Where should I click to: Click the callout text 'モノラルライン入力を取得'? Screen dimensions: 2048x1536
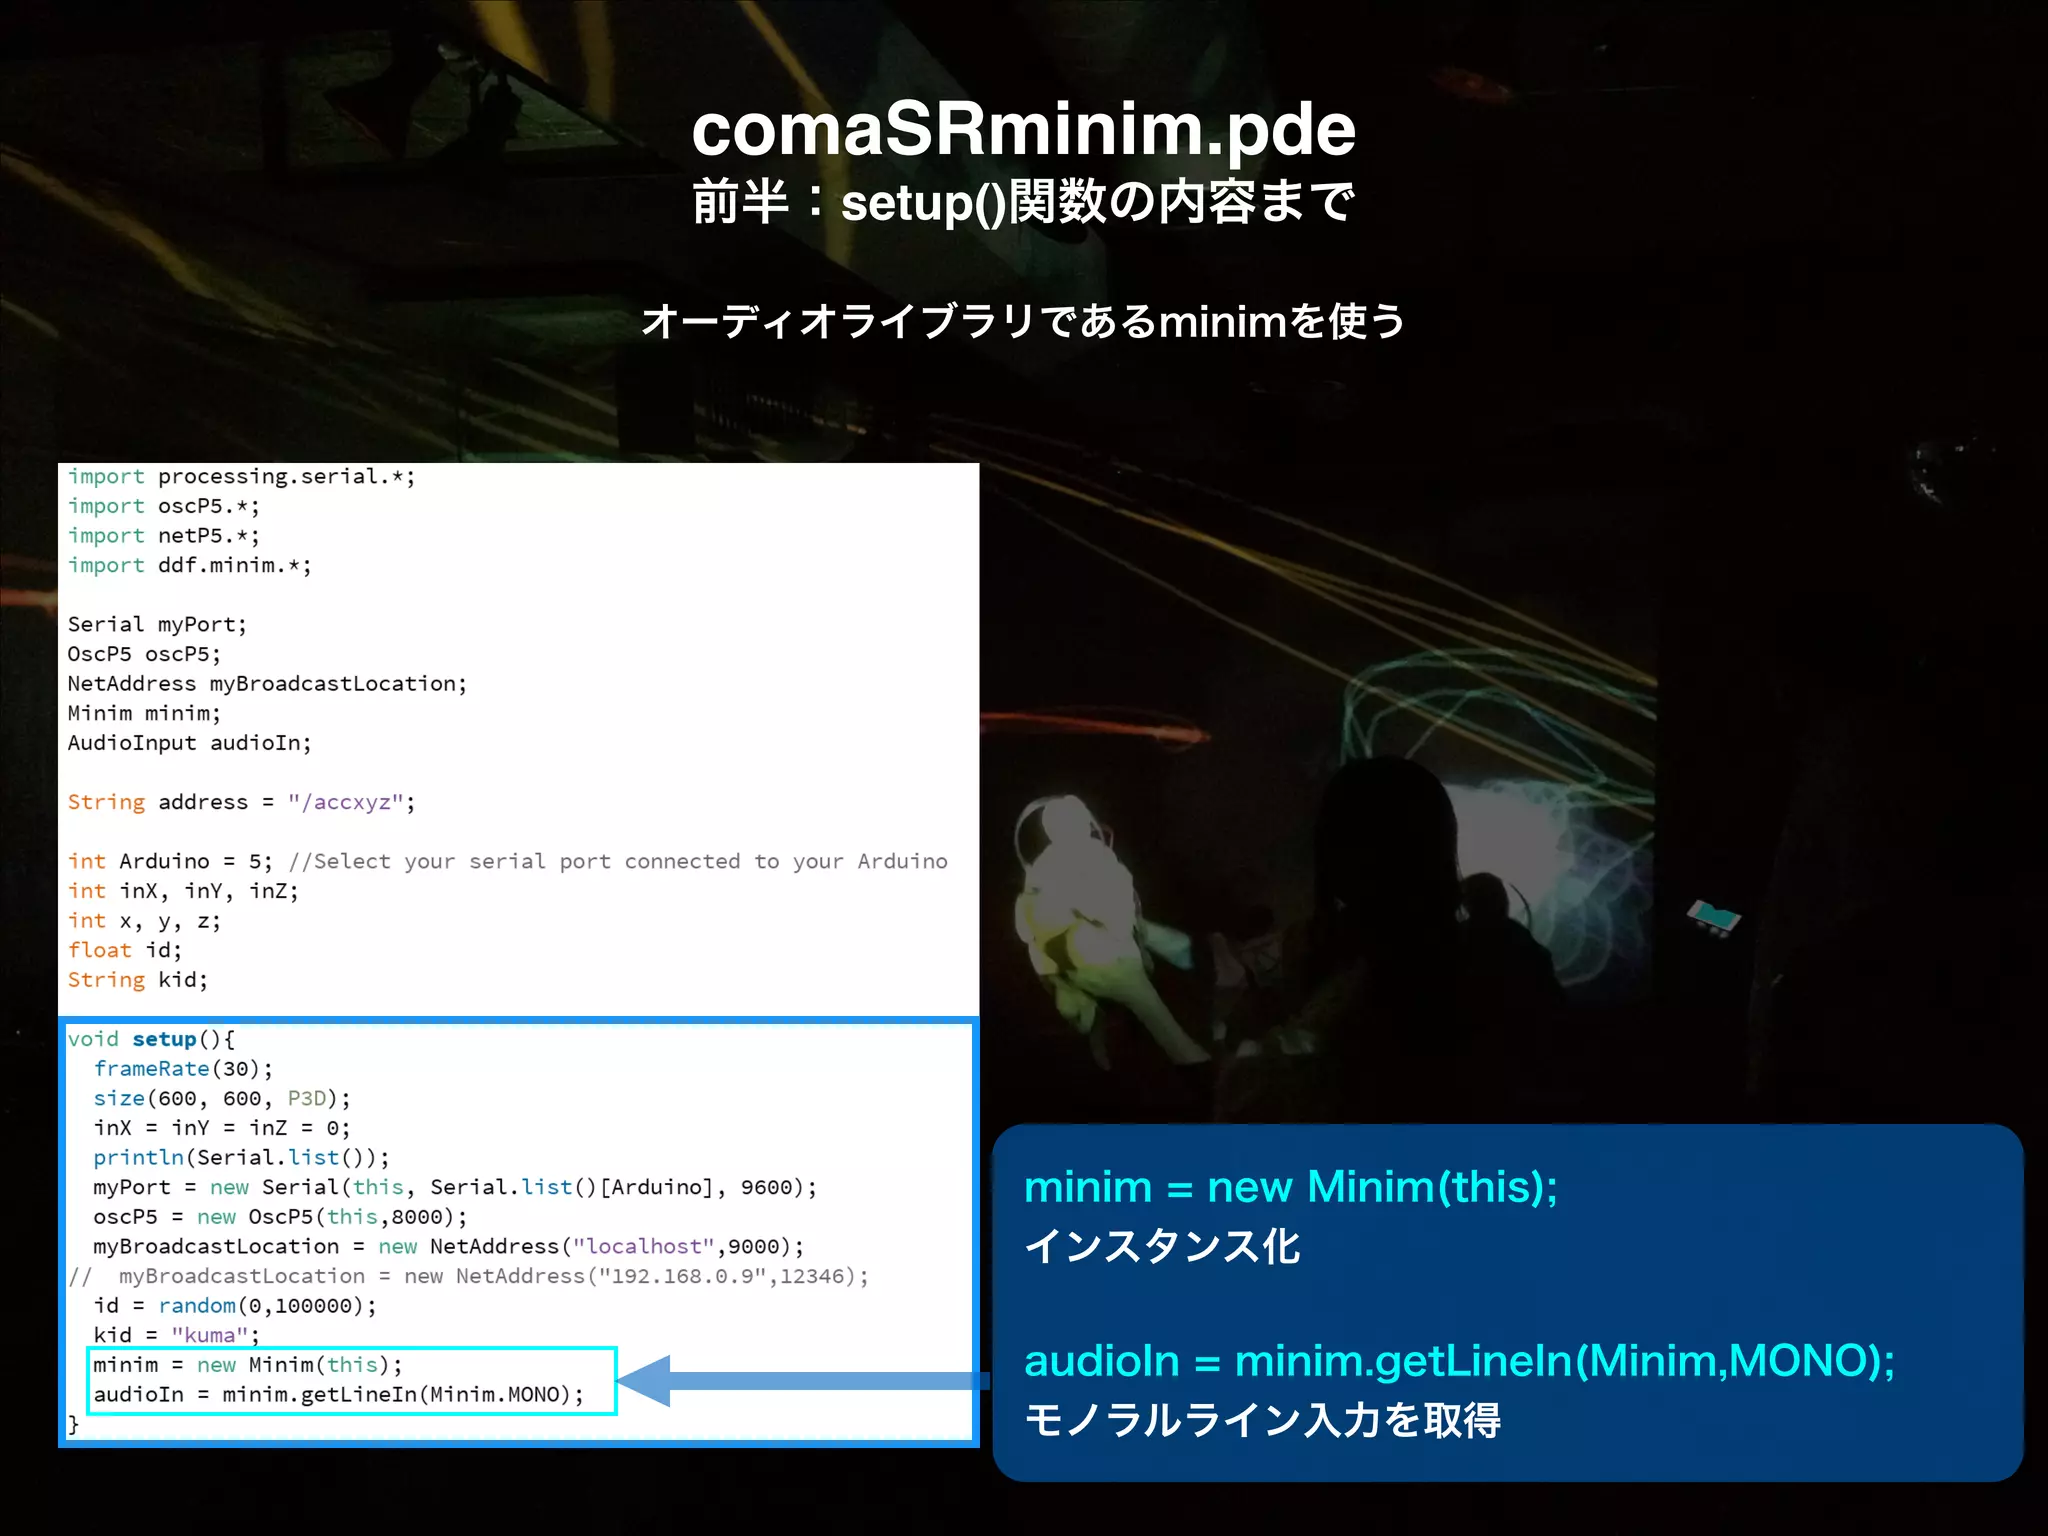tap(1262, 1420)
